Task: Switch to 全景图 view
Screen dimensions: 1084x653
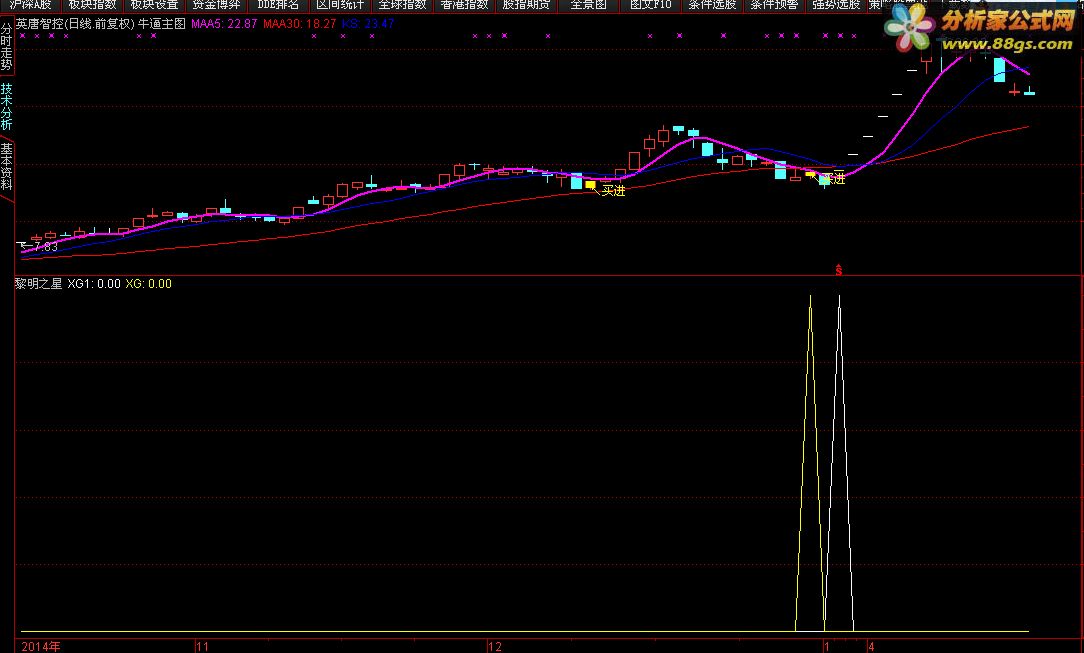Action: tap(588, 5)
